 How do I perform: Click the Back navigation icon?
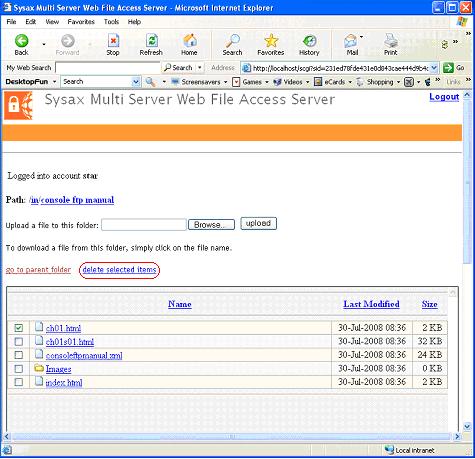click(x=21, y=41)
